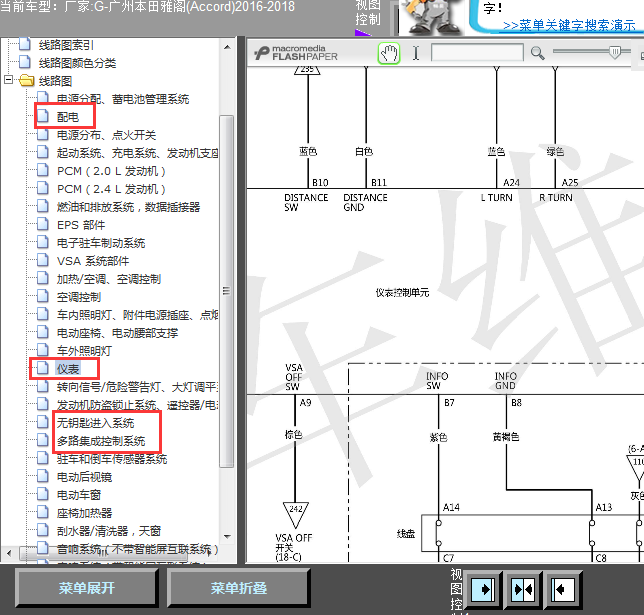Select 发动机防盗锁止系统 entry
644x615 pixels.
pyautogui.click(x=137, y=405)
